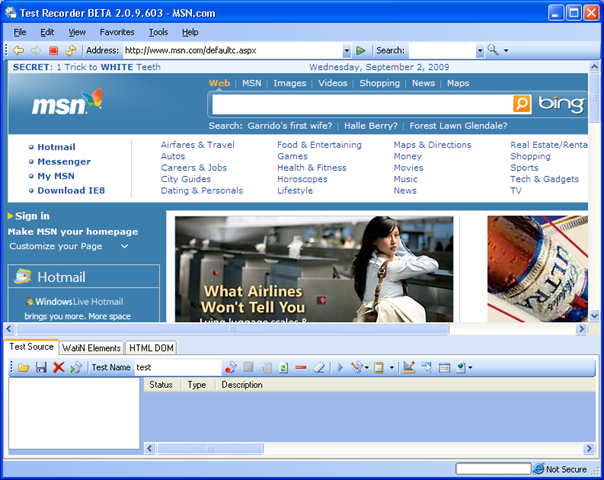Expand the Customize your Page chevron
This screenshot has width=604, height=480.
click(x=124, y=246)
